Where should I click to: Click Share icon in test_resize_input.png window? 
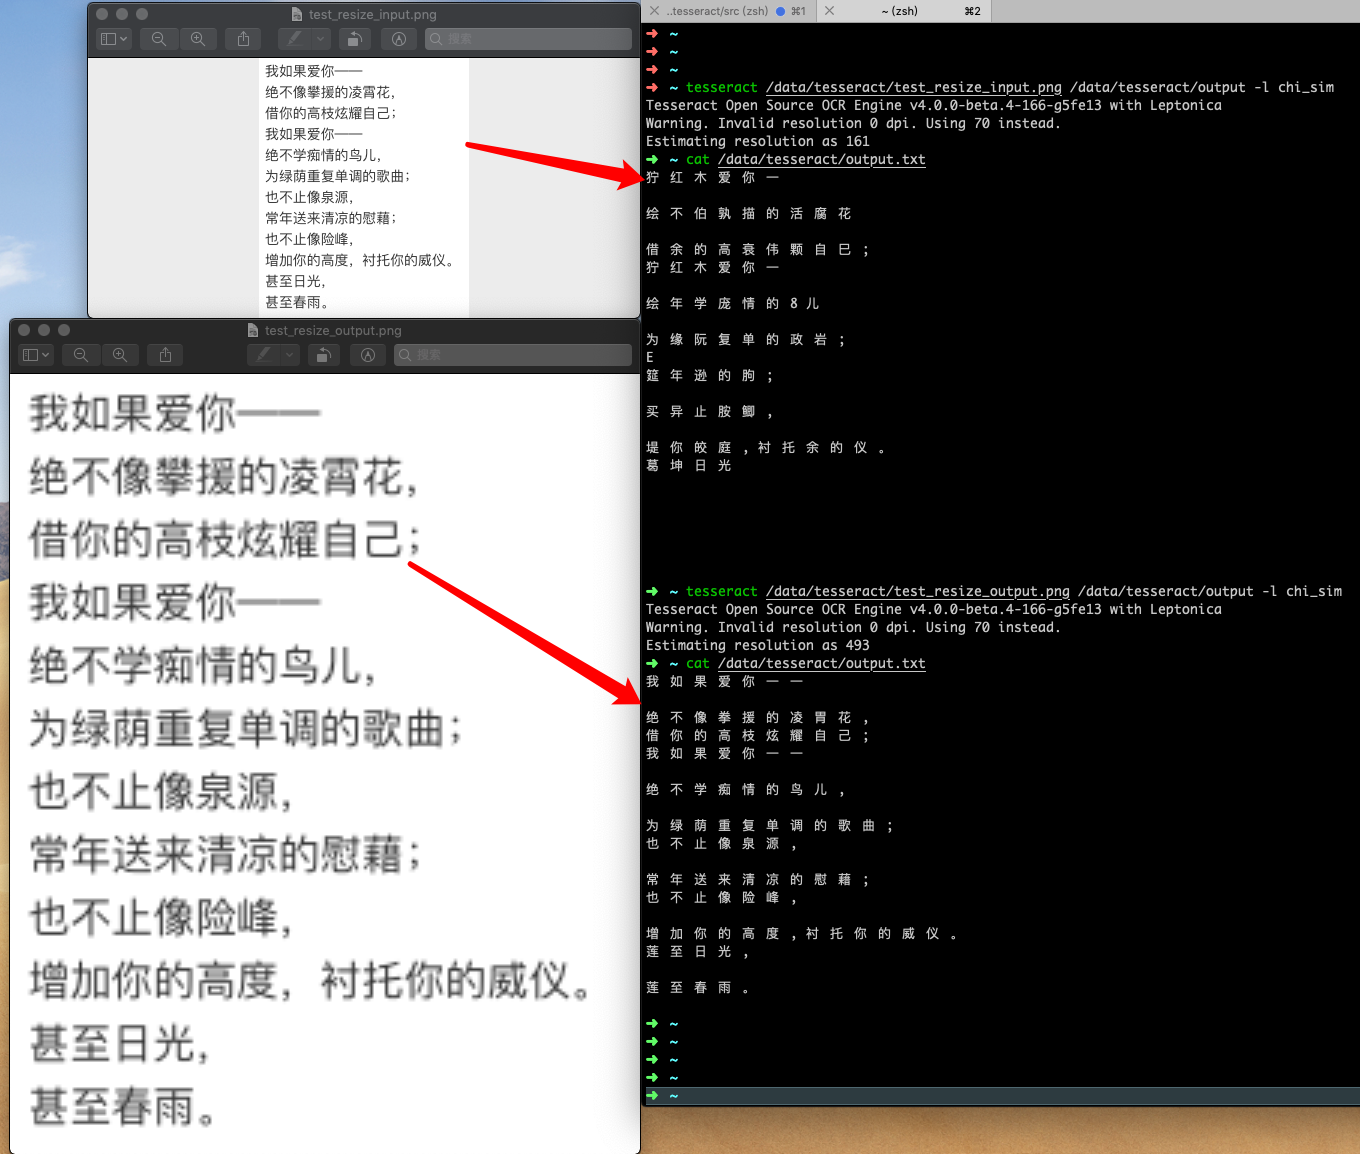tap(243, 39)
